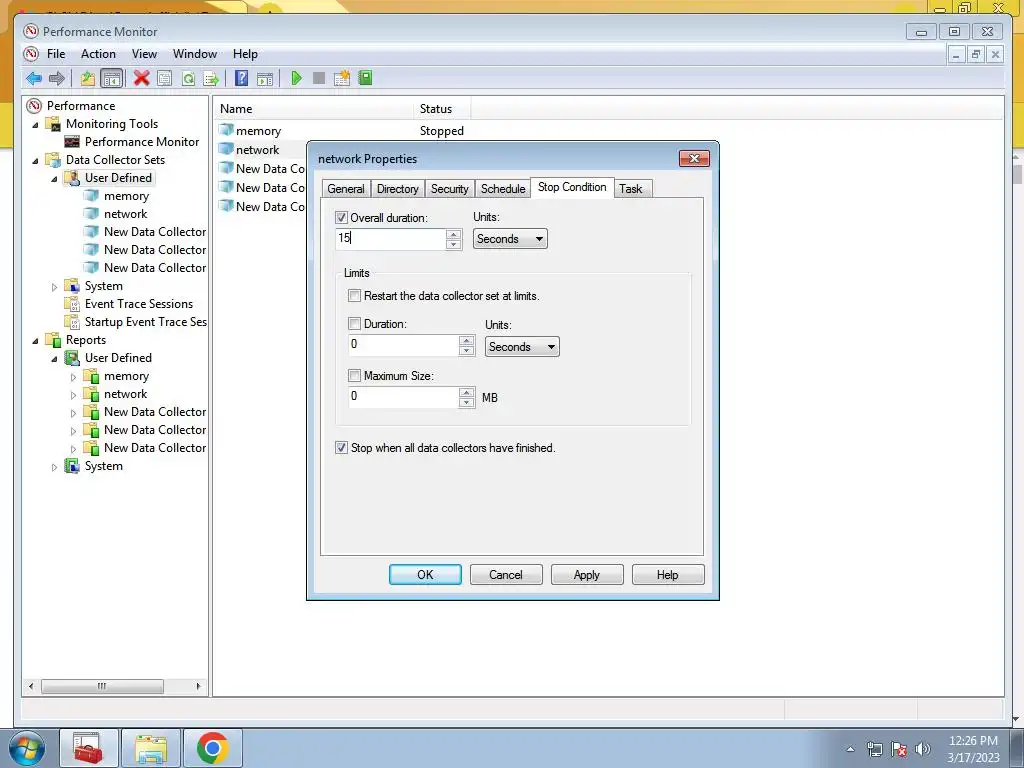Open the Properties toolbar icon
Screen dimensions: 1024x768
coord(165,78)
